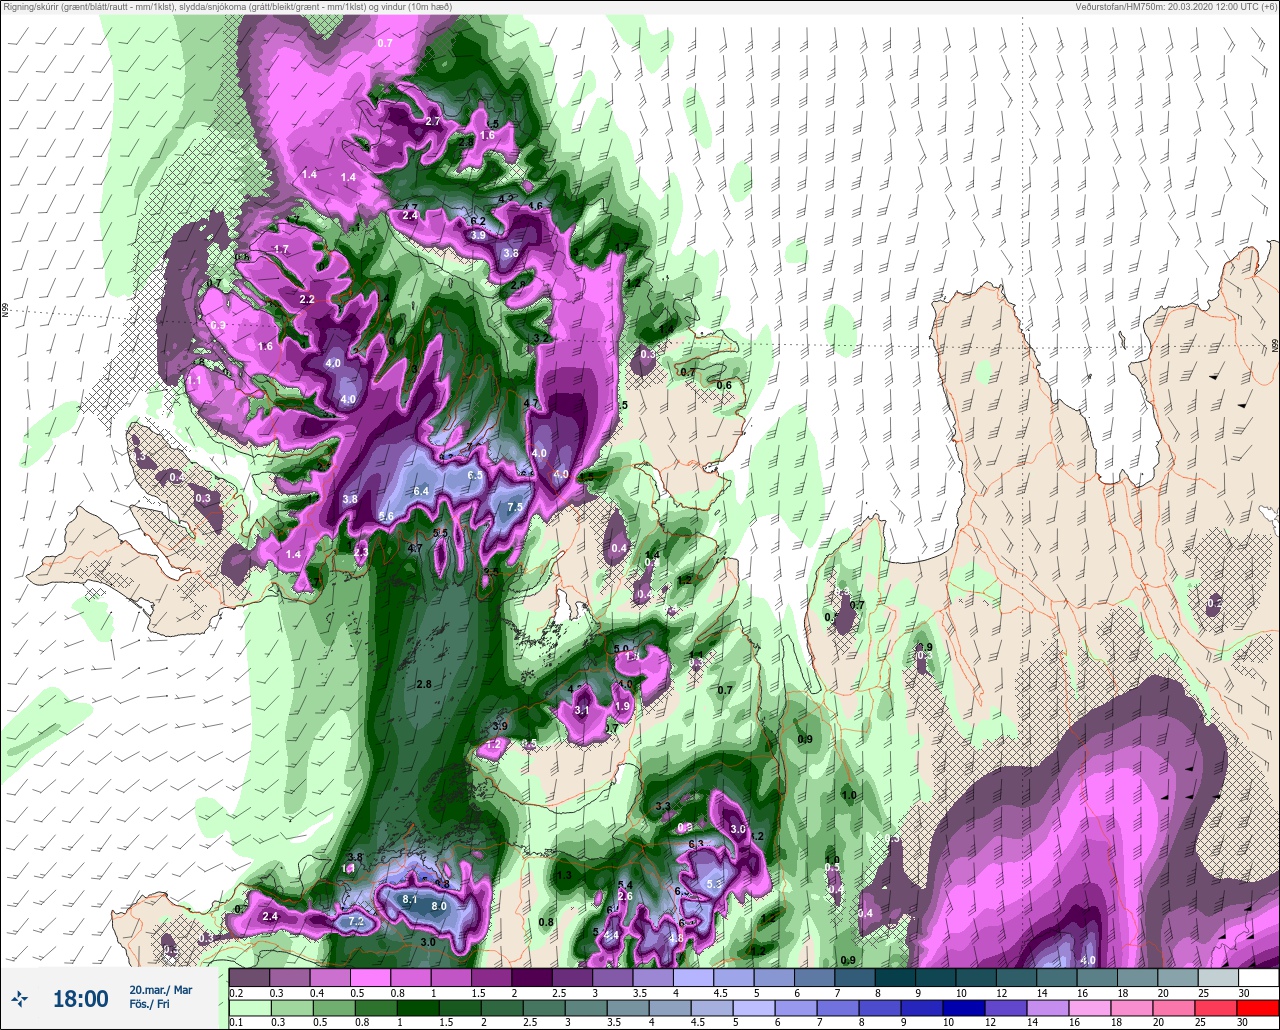Click the '5.3' precipitation value on the map
The image size is (1280, 1030).
(714, 884)
